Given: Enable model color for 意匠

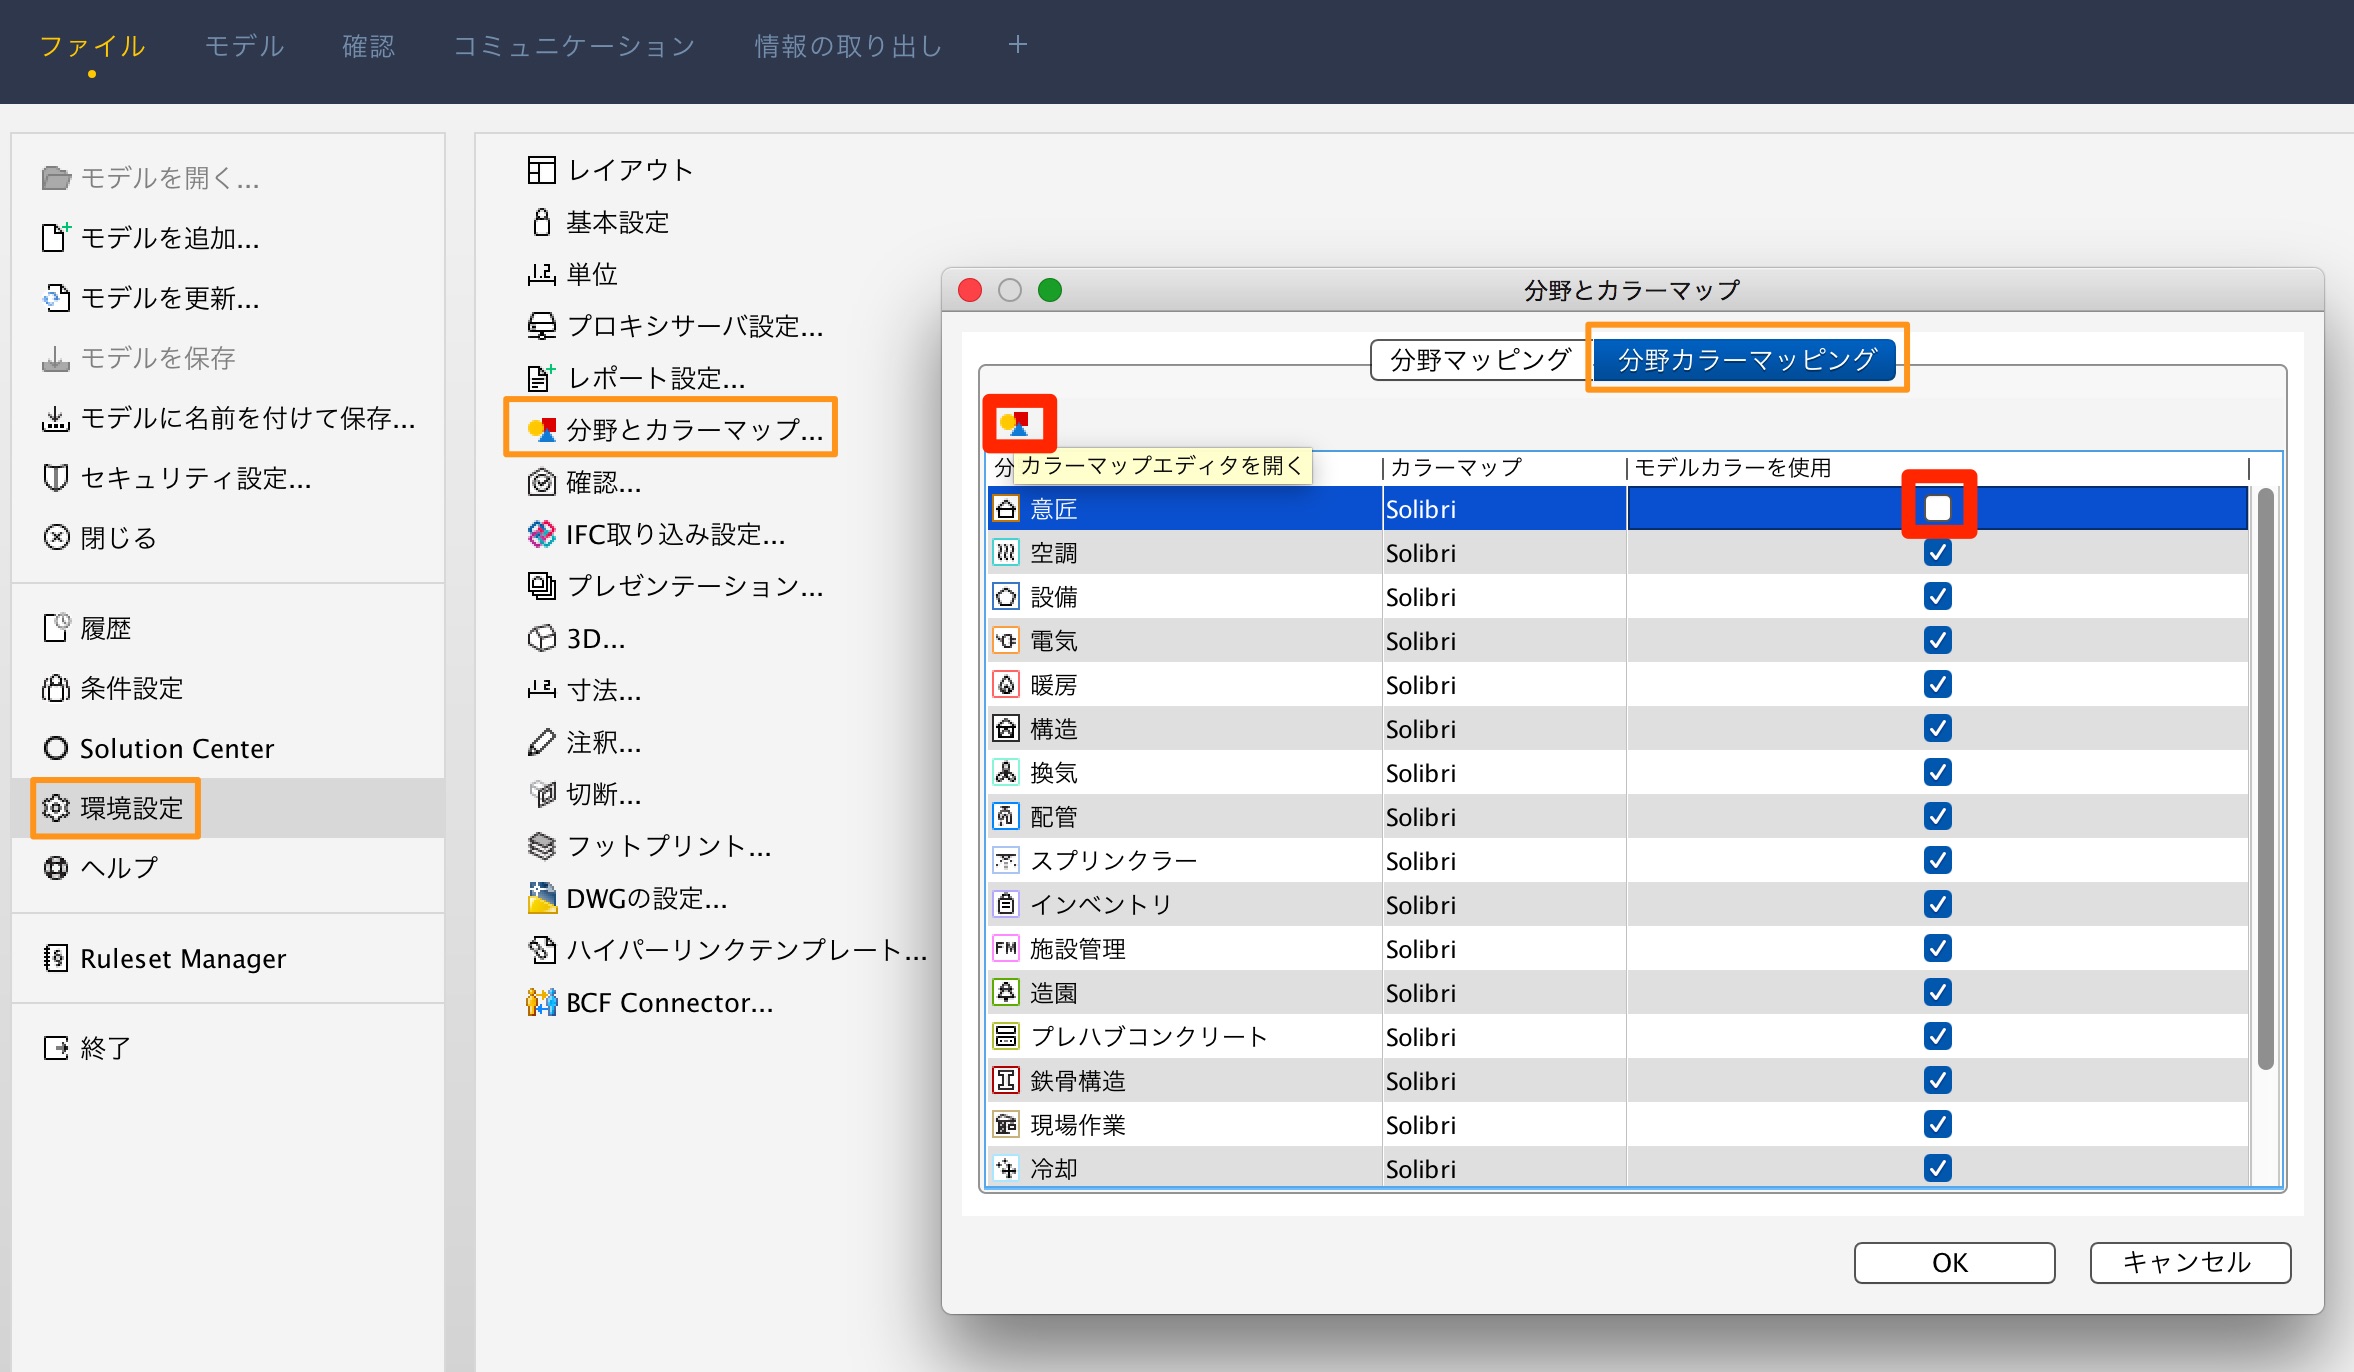Looking at the screenshot, I should tap(1937, 508).
